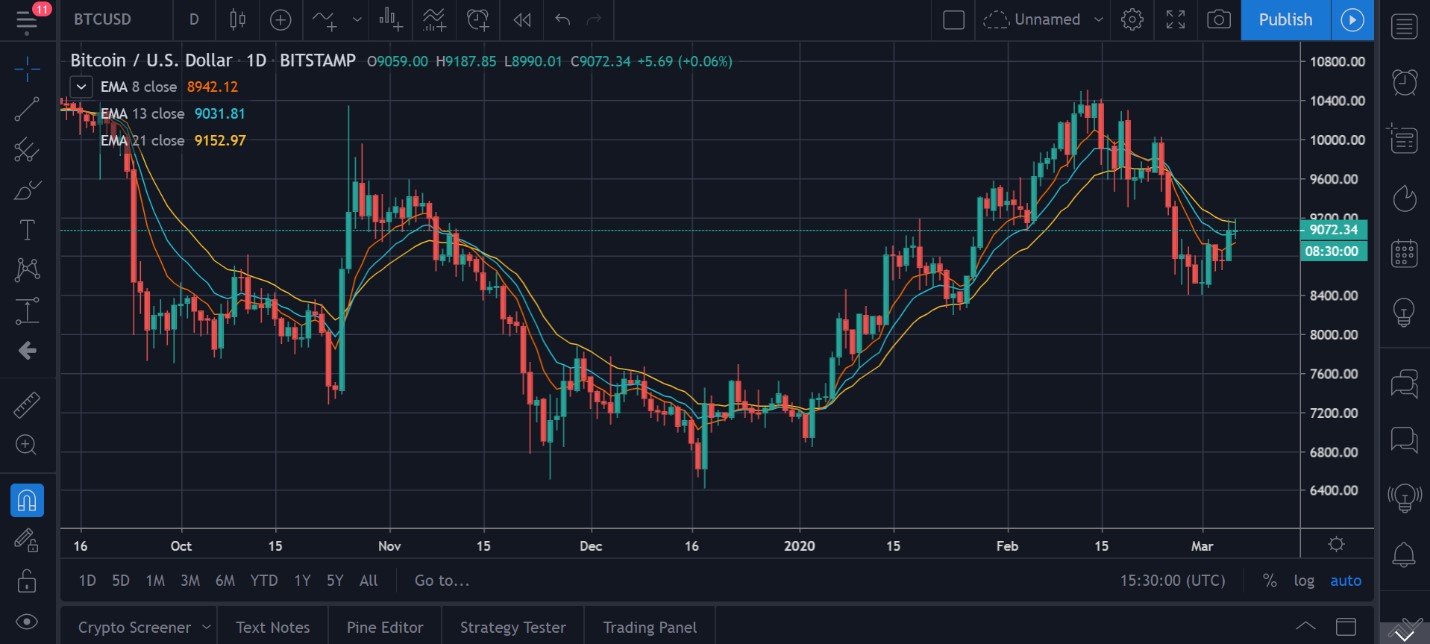The height and width of the screenshot is (644, 1430).
Task: Switch to the Pine Editor tab
Action: tap(384, 627)
